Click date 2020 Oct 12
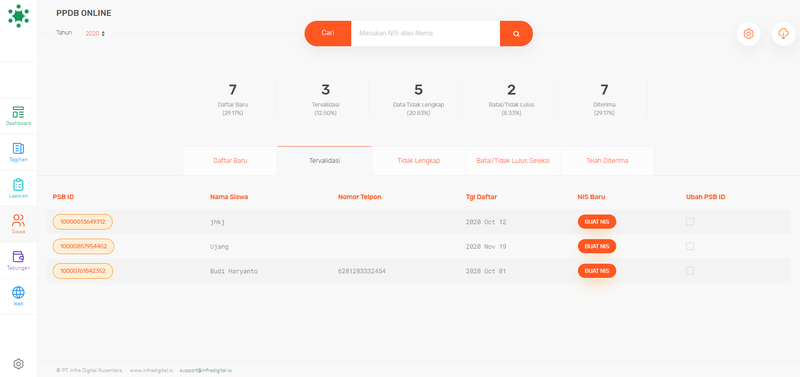Viewport: 800px width, 377px height. tap(486, 222)
